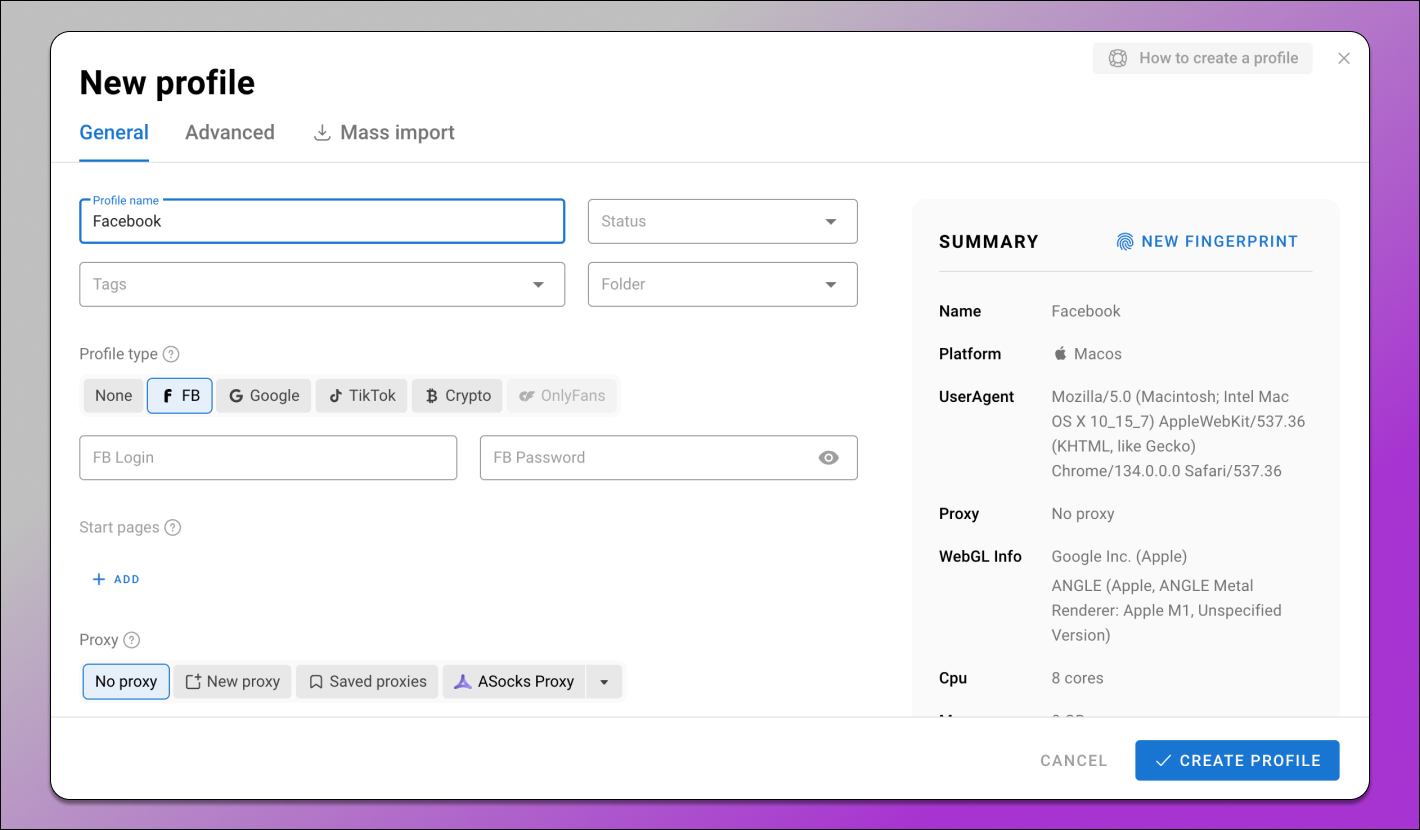Show help for Start pages
The image size is (1420, 830).
173,527
